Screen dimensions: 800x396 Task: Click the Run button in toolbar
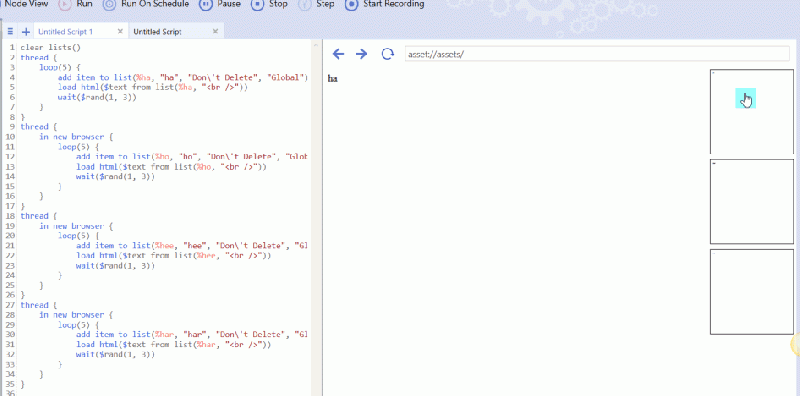click(x=75, y=4)
